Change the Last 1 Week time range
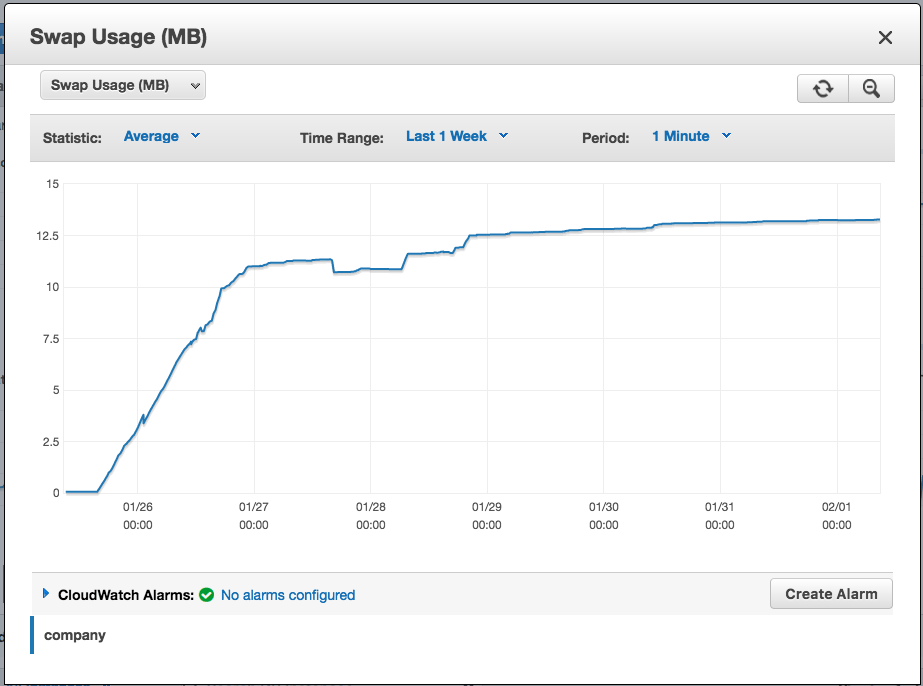 point(457,136)
